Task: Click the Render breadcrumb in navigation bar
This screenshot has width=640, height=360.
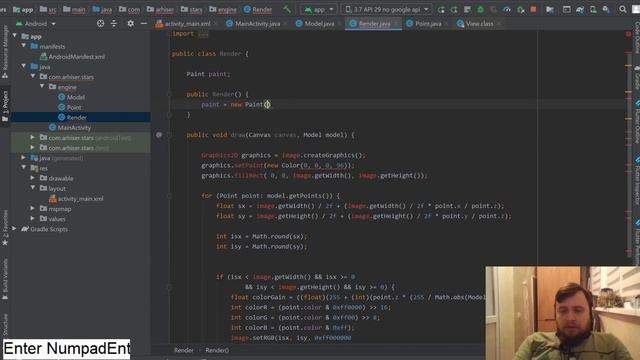Action: [x=258, y=9]
